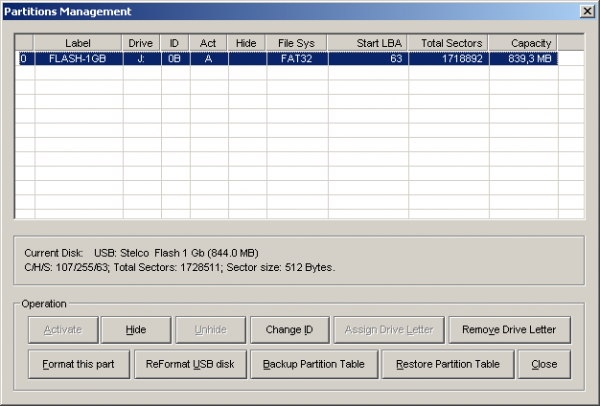
Task: Click the 839,3 MB capacity cell
Action: click(x=523, y=59)
